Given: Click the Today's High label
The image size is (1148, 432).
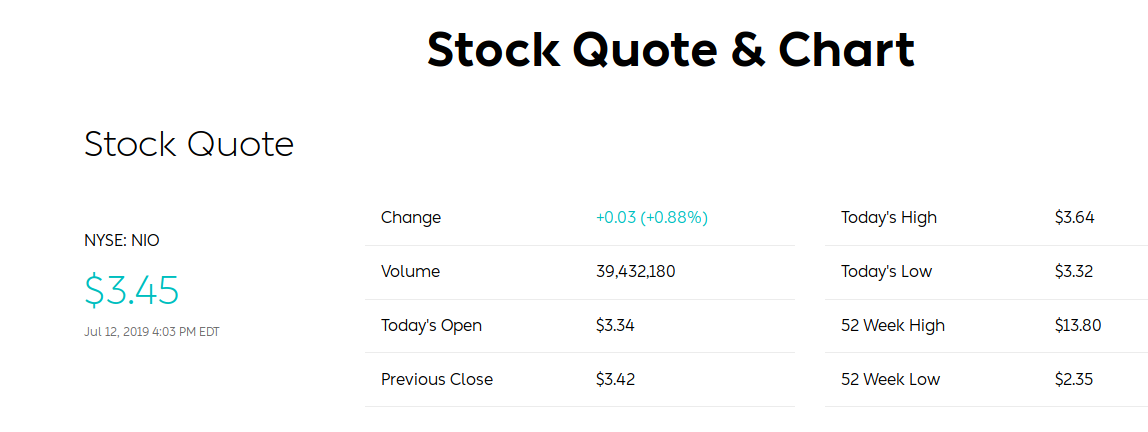Looking at the screenshot, I should coord(889,218).
